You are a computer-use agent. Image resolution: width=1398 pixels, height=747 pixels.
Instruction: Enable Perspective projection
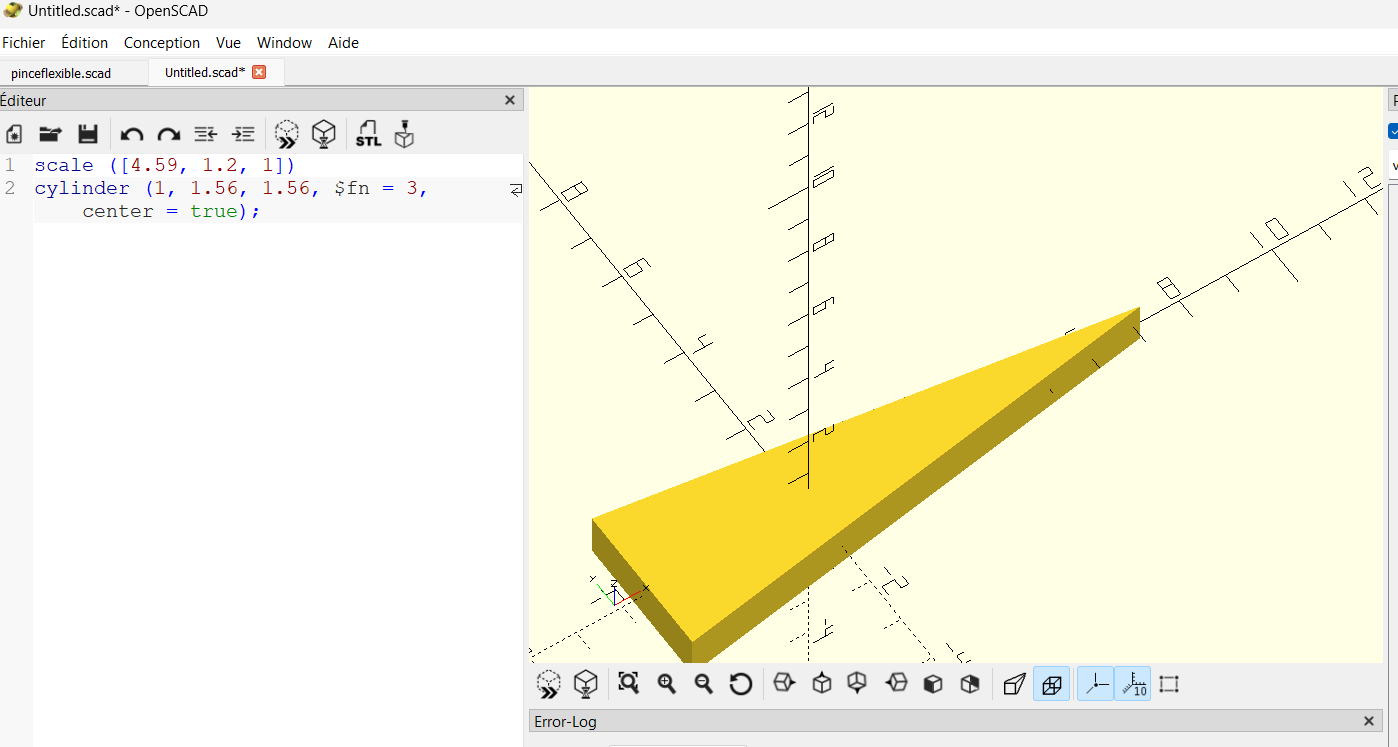pos(1014,684)
